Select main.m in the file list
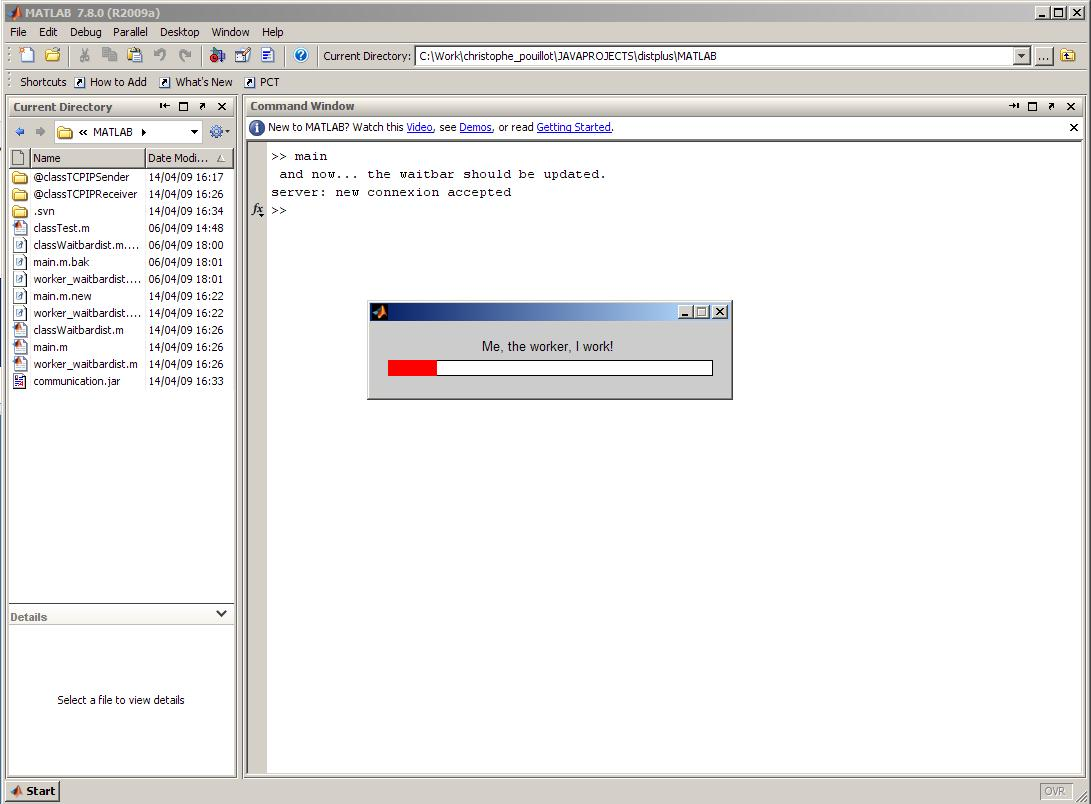Image resolution: width=1091 pixels, height=804 pixels. pos(50,347)
